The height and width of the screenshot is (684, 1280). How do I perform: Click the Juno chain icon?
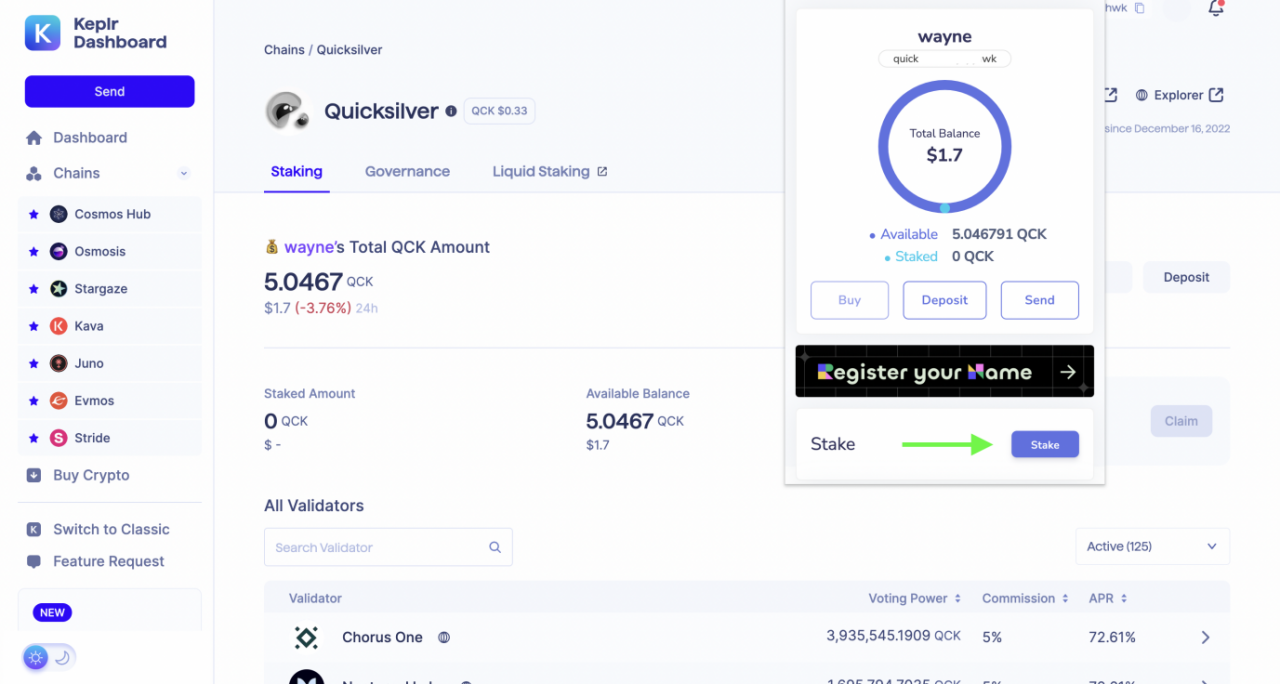pos(59,363)
